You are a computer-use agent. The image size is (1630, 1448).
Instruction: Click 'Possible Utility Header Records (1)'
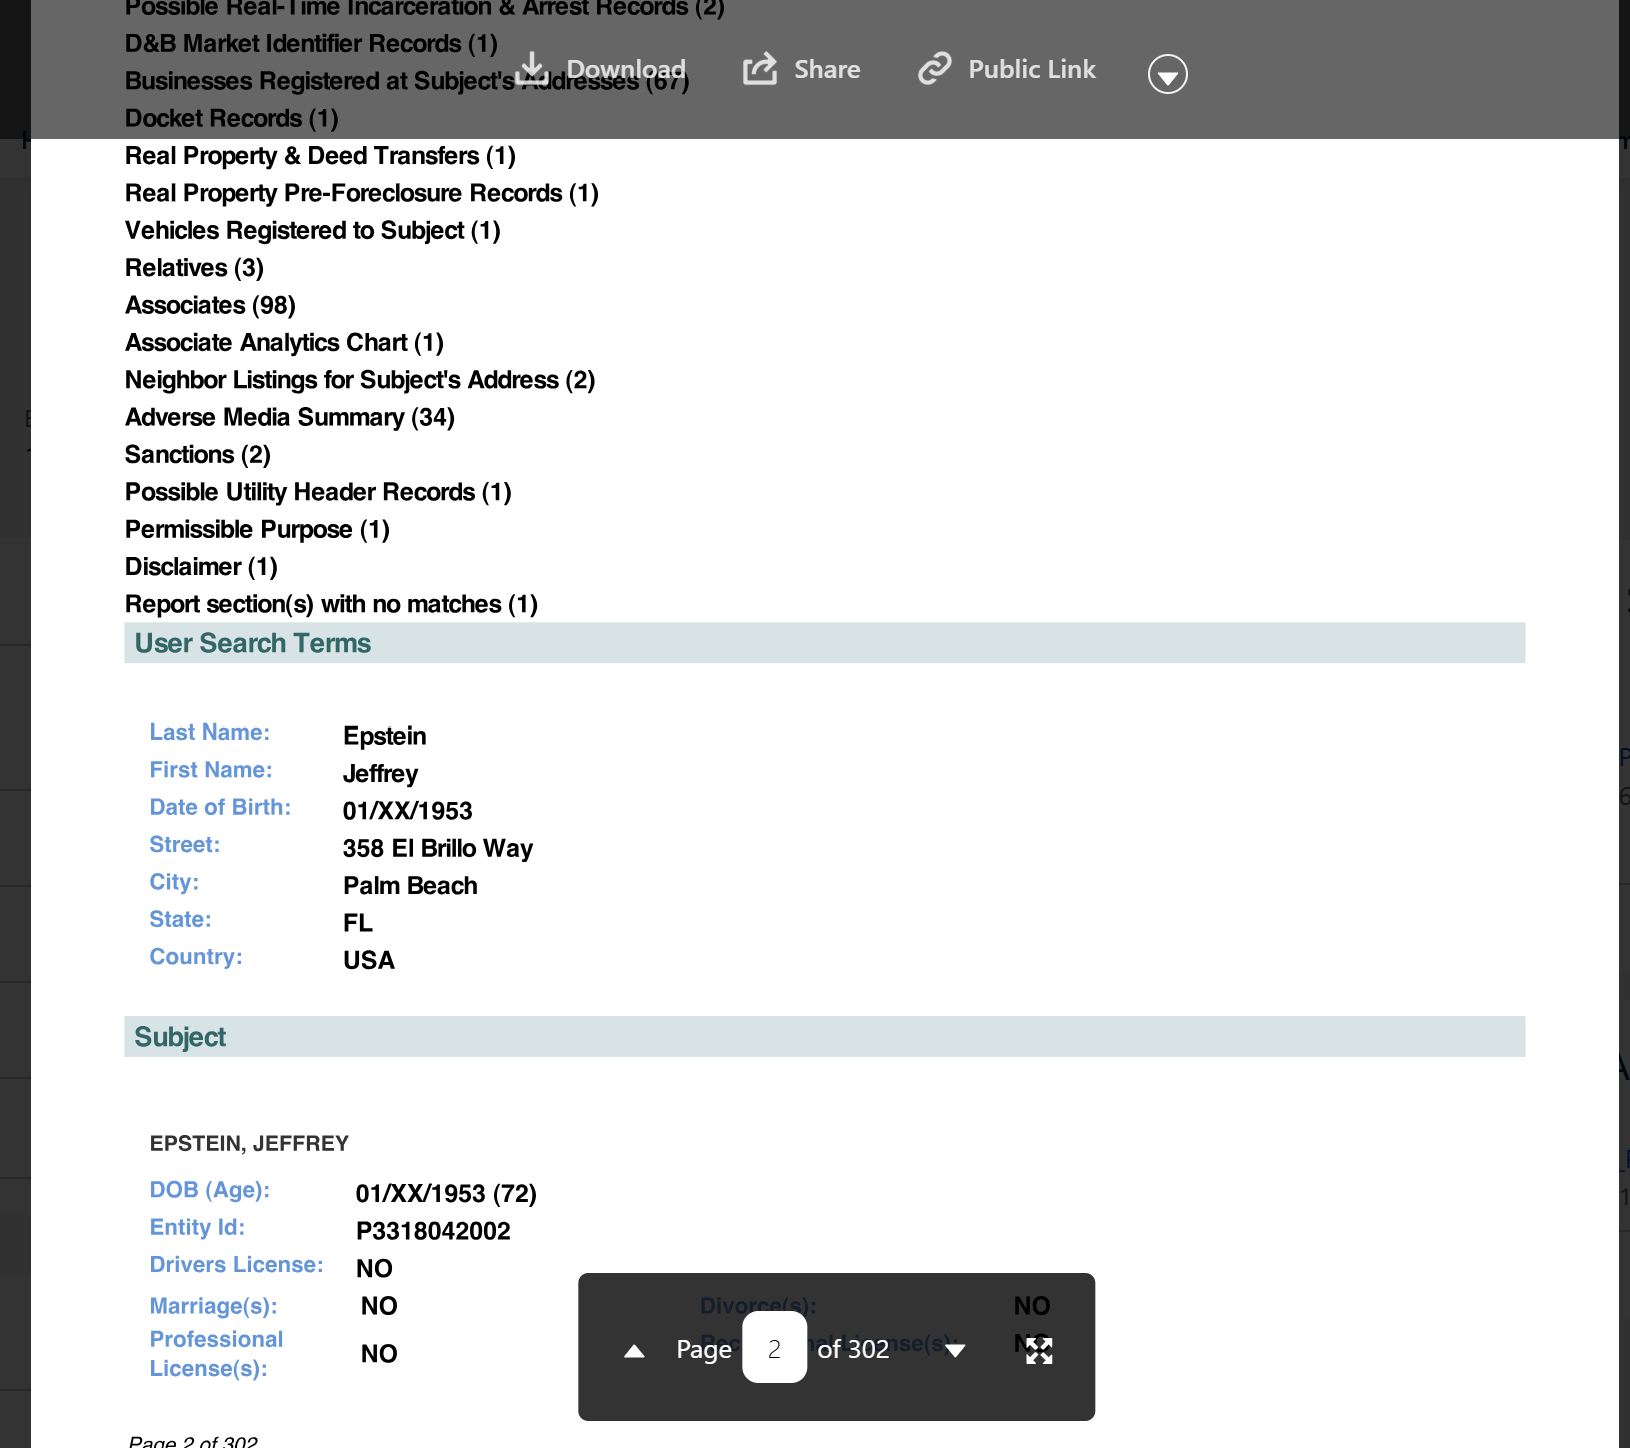coord(318,492)
